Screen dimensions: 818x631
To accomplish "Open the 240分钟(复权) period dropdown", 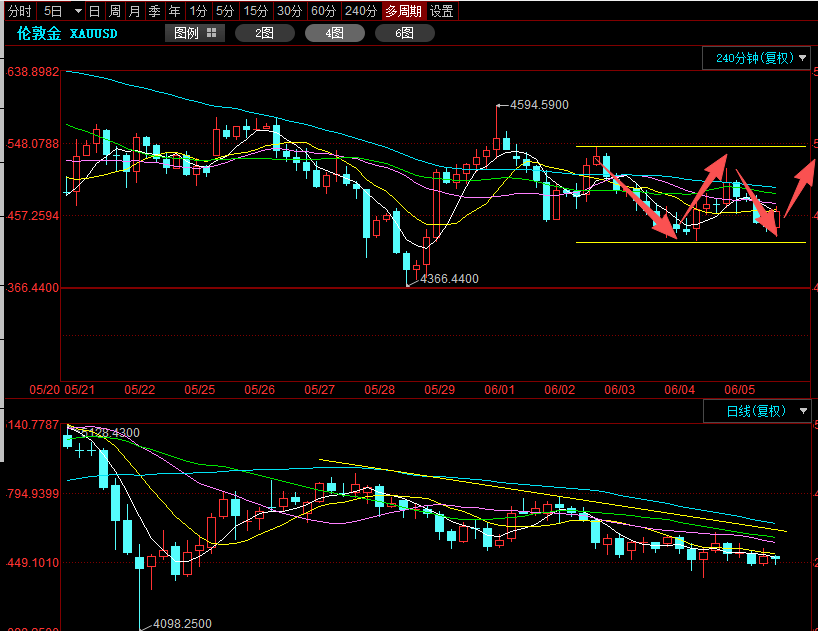I will click(756, 58).
